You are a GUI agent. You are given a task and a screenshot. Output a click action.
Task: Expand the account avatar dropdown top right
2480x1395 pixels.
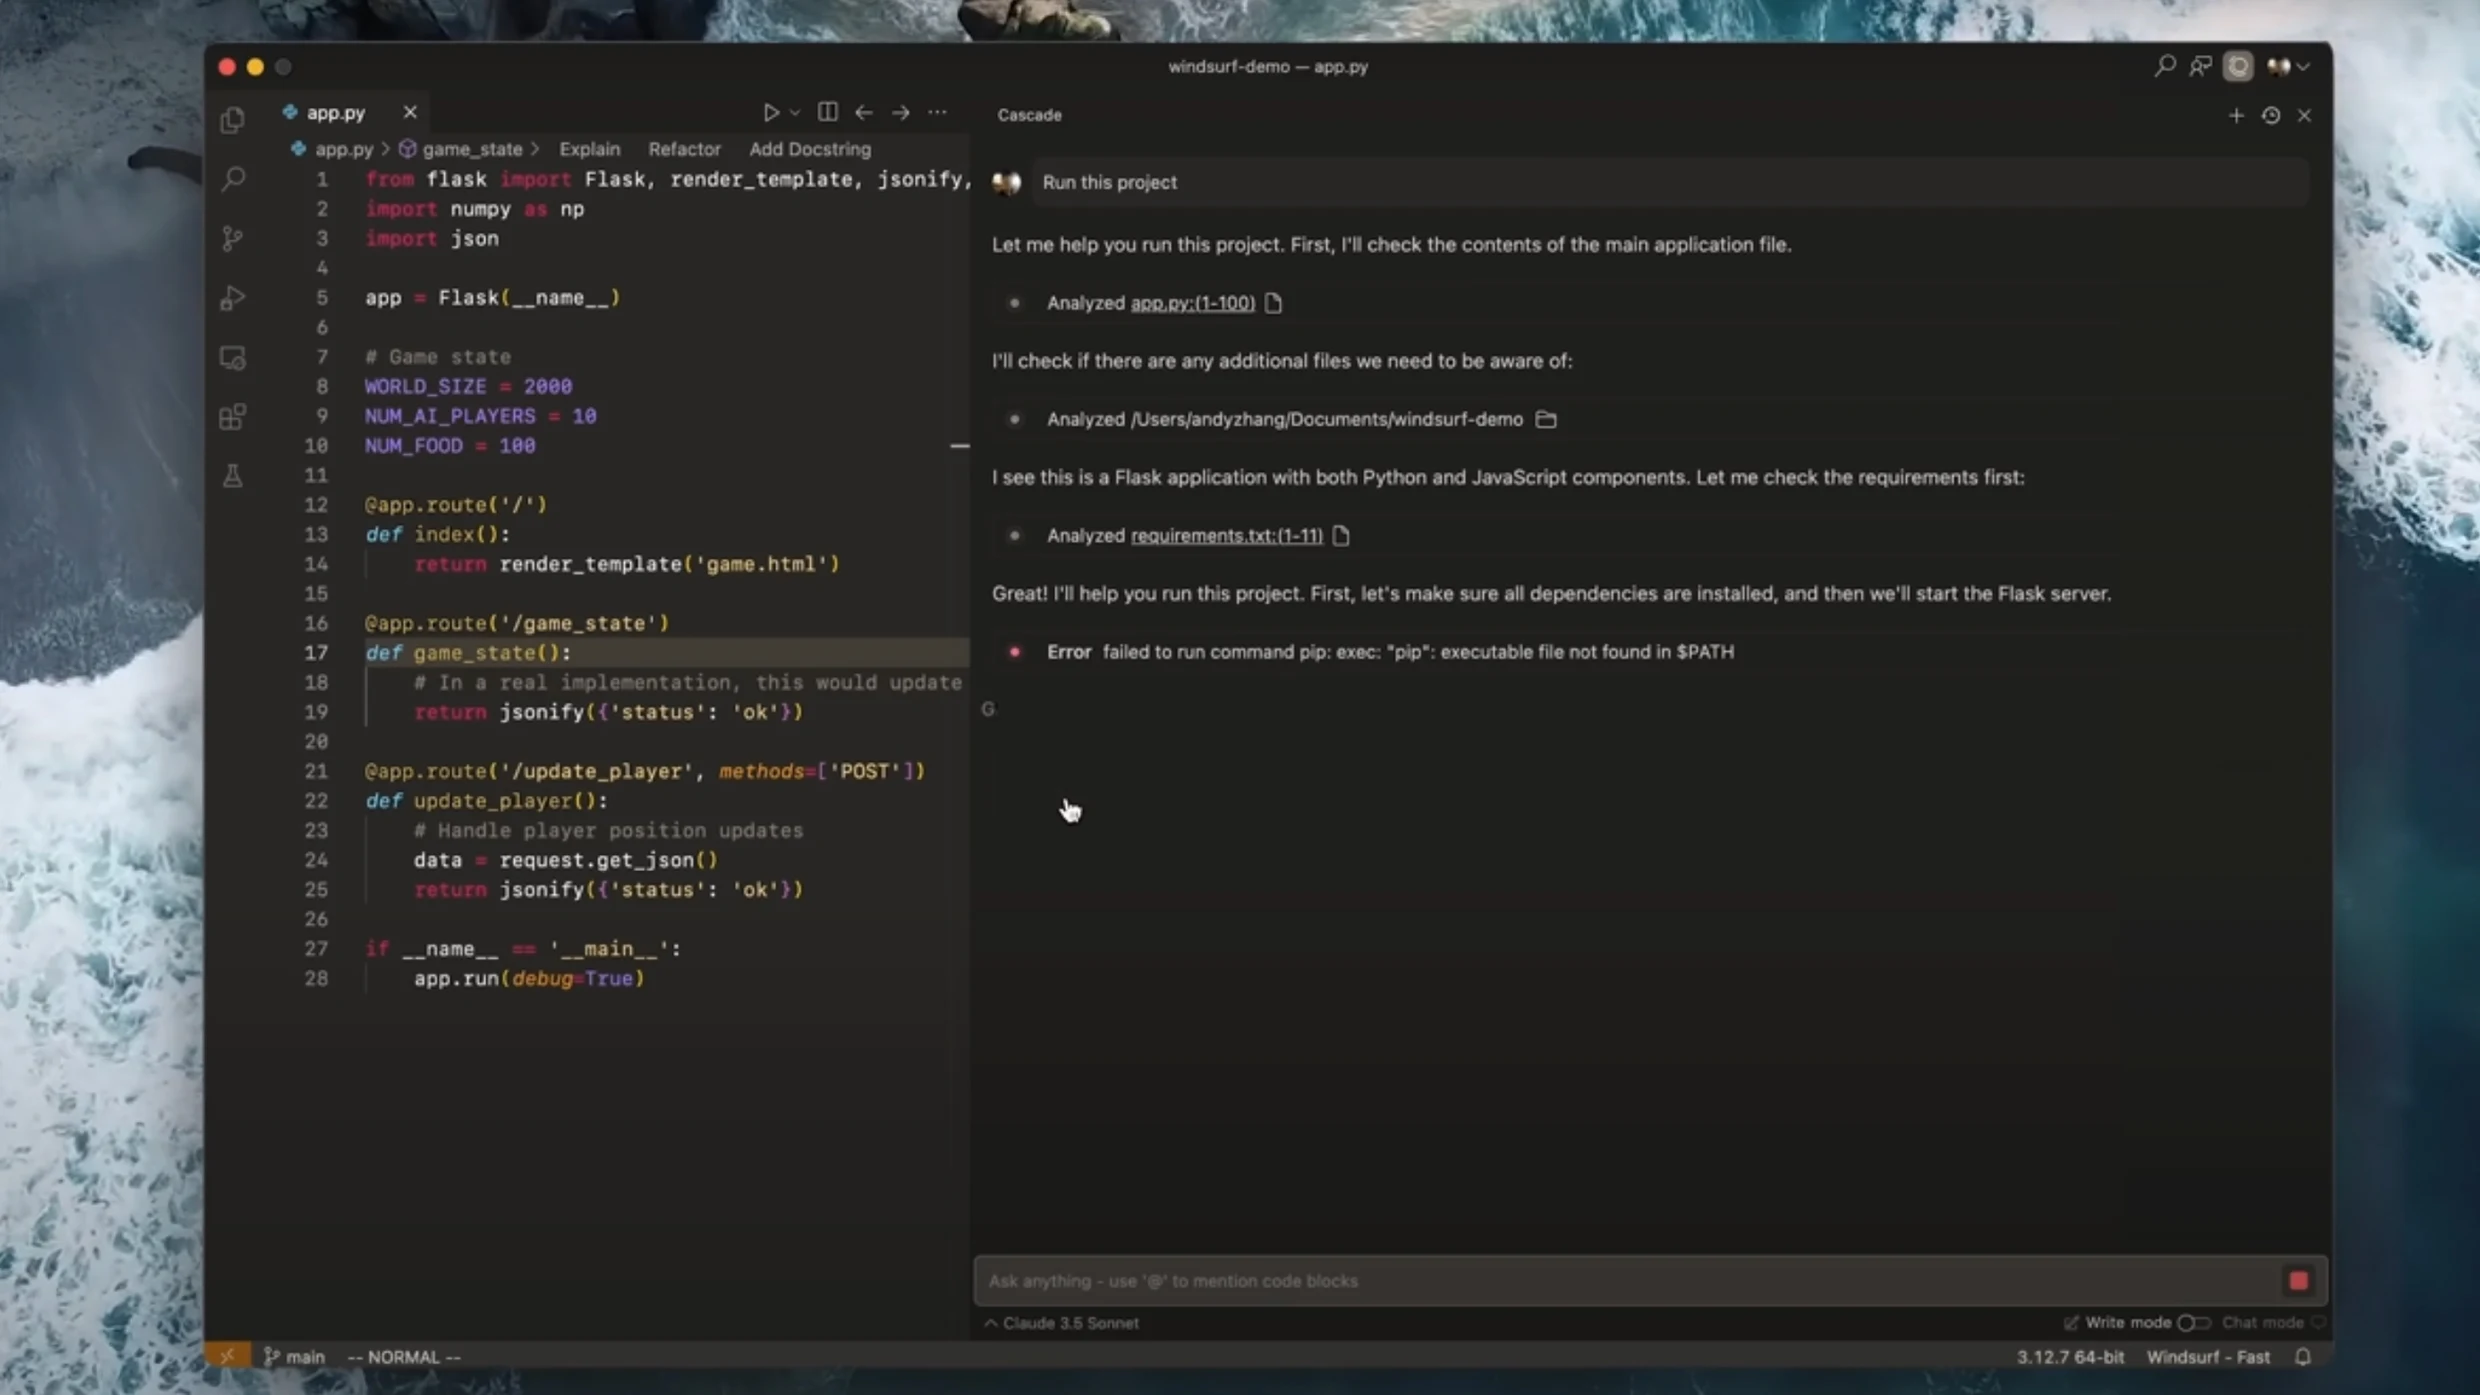point(2289,66)
